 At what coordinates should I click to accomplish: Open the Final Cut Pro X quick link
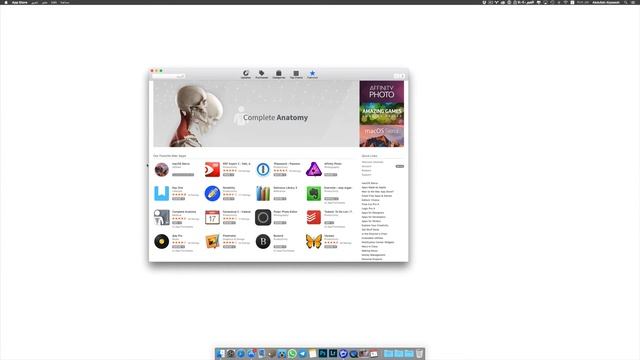[370, 204]
